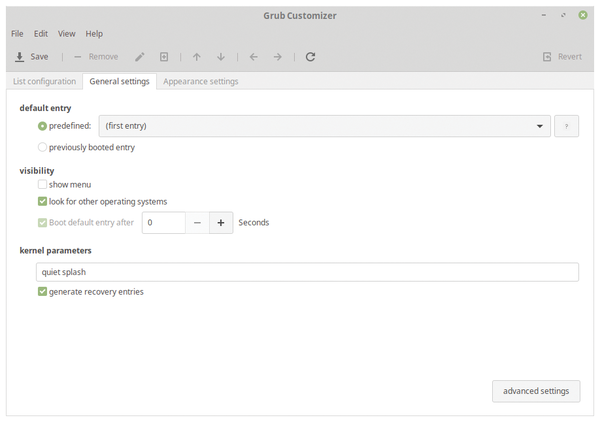This screenshot has width=600, height=422.
Task: Click the seconds timeout input field
Action: pyautogui.click(x=164, y=223)
